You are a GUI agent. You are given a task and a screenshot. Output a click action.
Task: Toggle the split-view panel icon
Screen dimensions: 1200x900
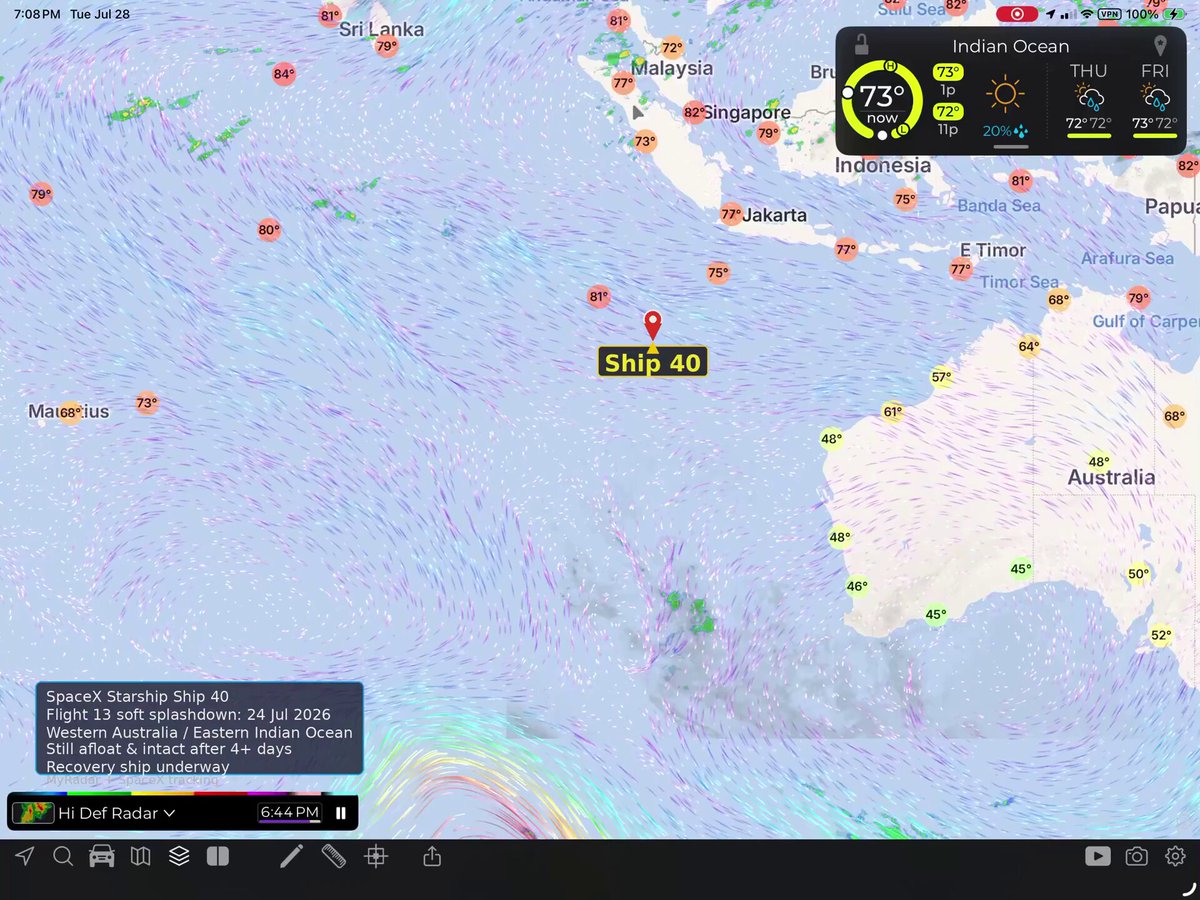pyautogui.click(x=217, y=856)
